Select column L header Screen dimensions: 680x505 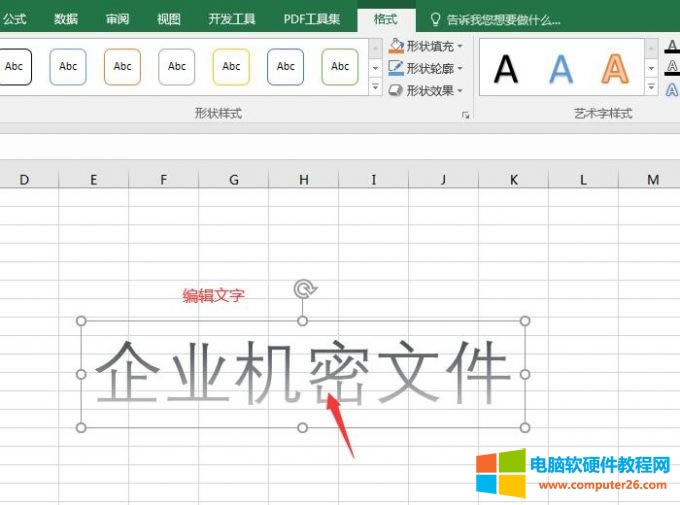coord(583,179)
